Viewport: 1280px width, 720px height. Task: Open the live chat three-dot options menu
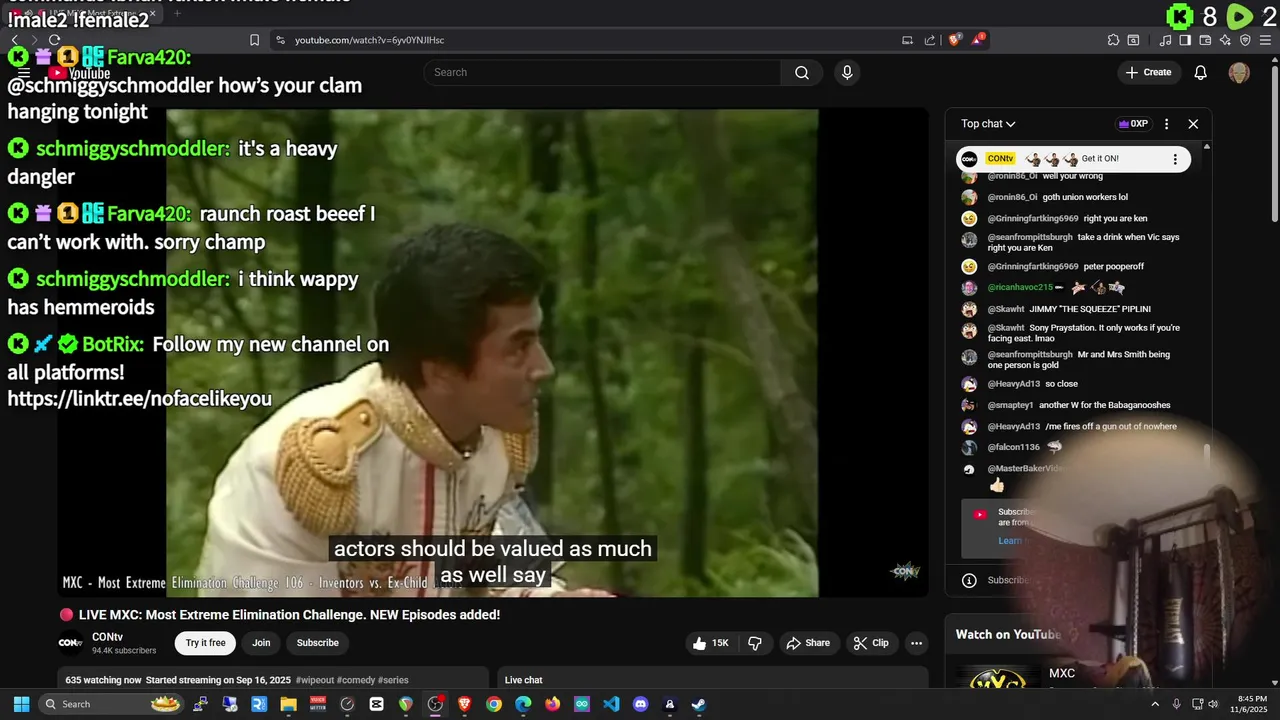coord(1166,124)
